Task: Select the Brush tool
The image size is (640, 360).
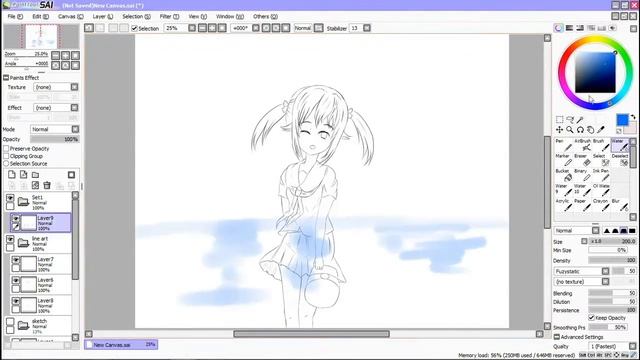Action: coord(601,145)
